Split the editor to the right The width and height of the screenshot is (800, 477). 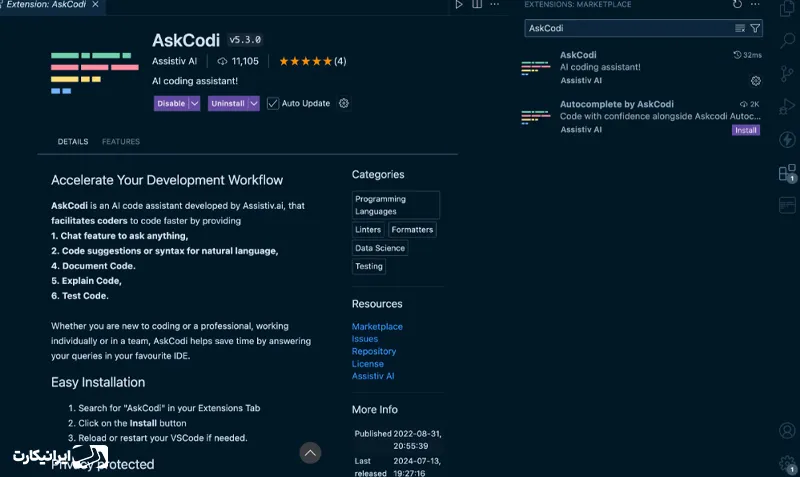pyautogui.click(x=477, y=5)
